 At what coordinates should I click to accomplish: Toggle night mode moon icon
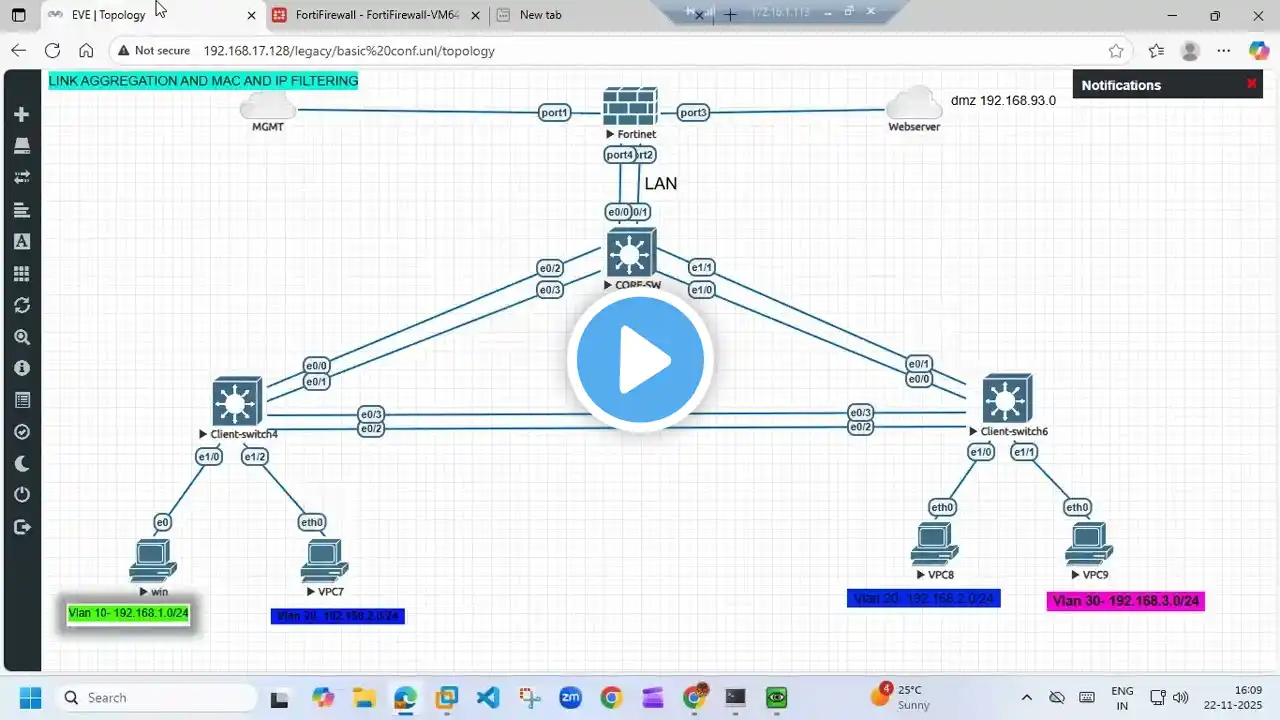pyautogui.click(x=21, y=464)
